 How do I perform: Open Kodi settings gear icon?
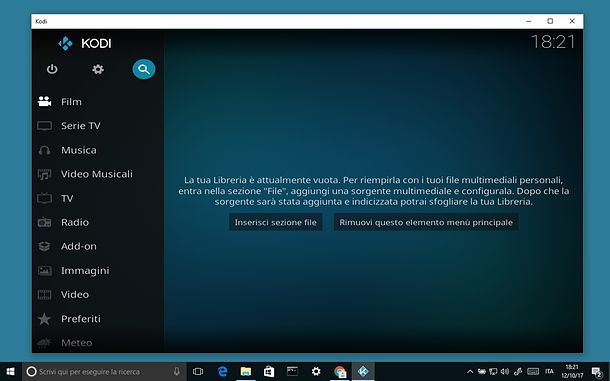(x=98, y=69)
